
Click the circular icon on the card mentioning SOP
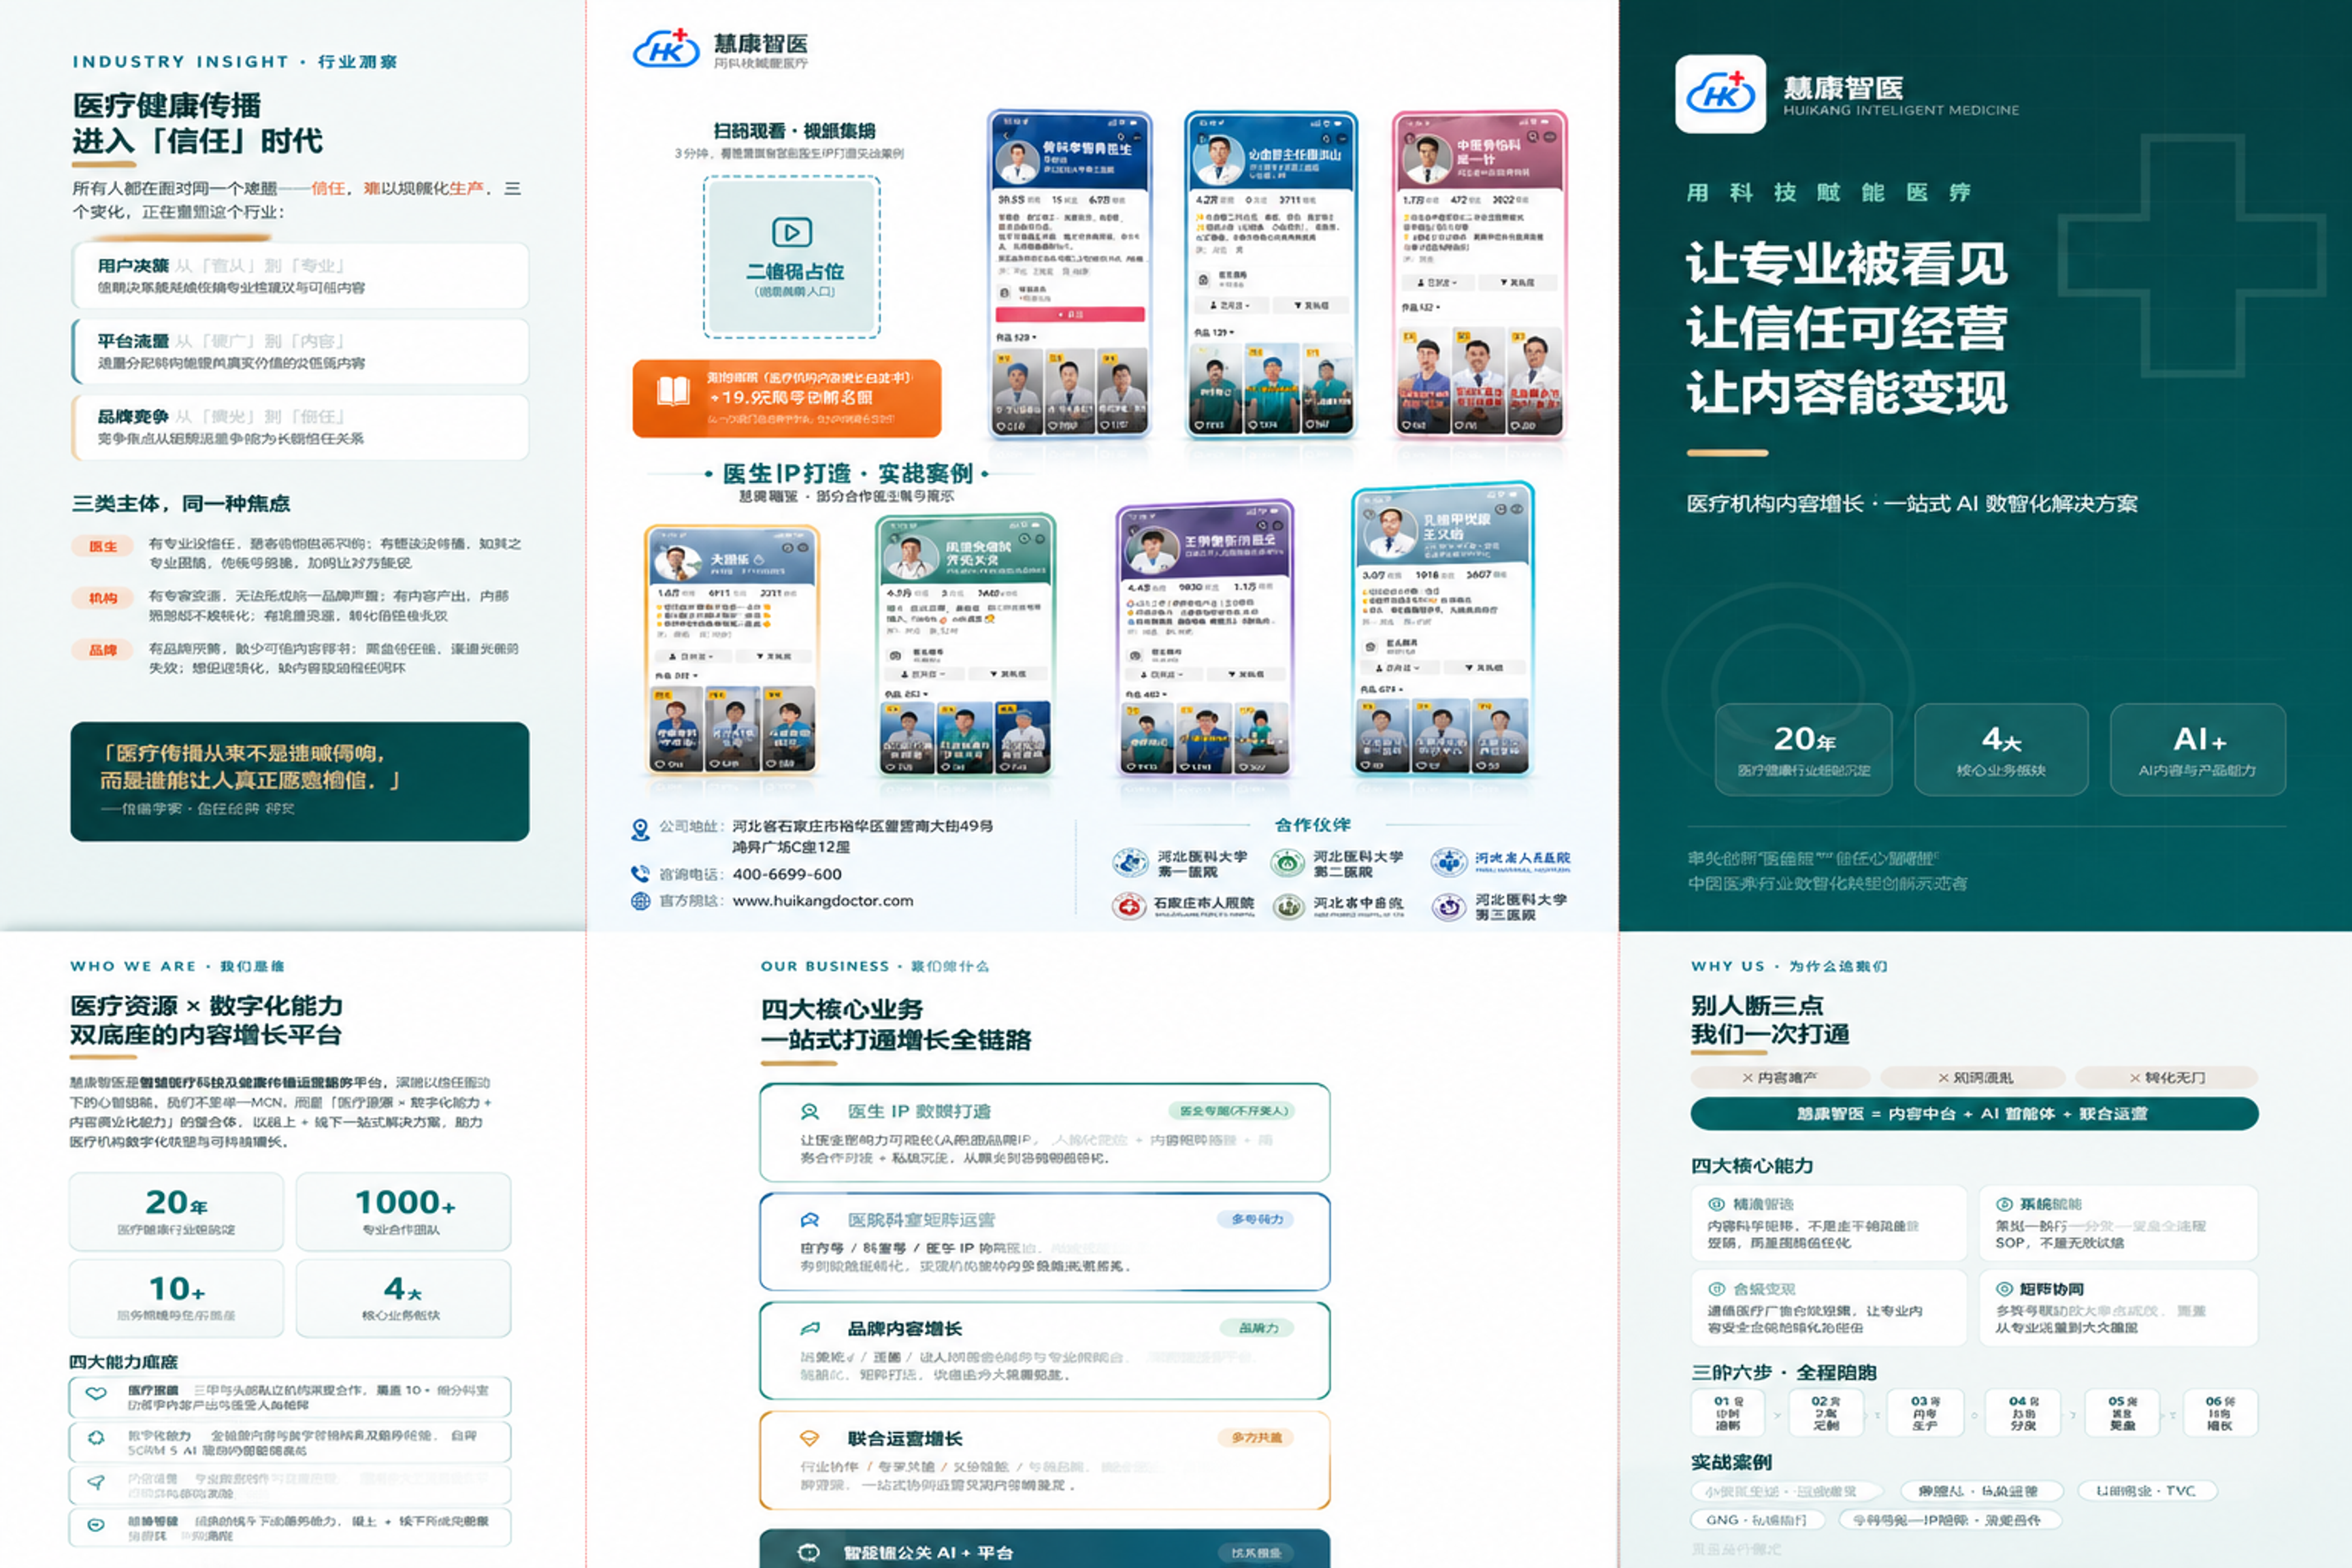coord(2004,1204)
